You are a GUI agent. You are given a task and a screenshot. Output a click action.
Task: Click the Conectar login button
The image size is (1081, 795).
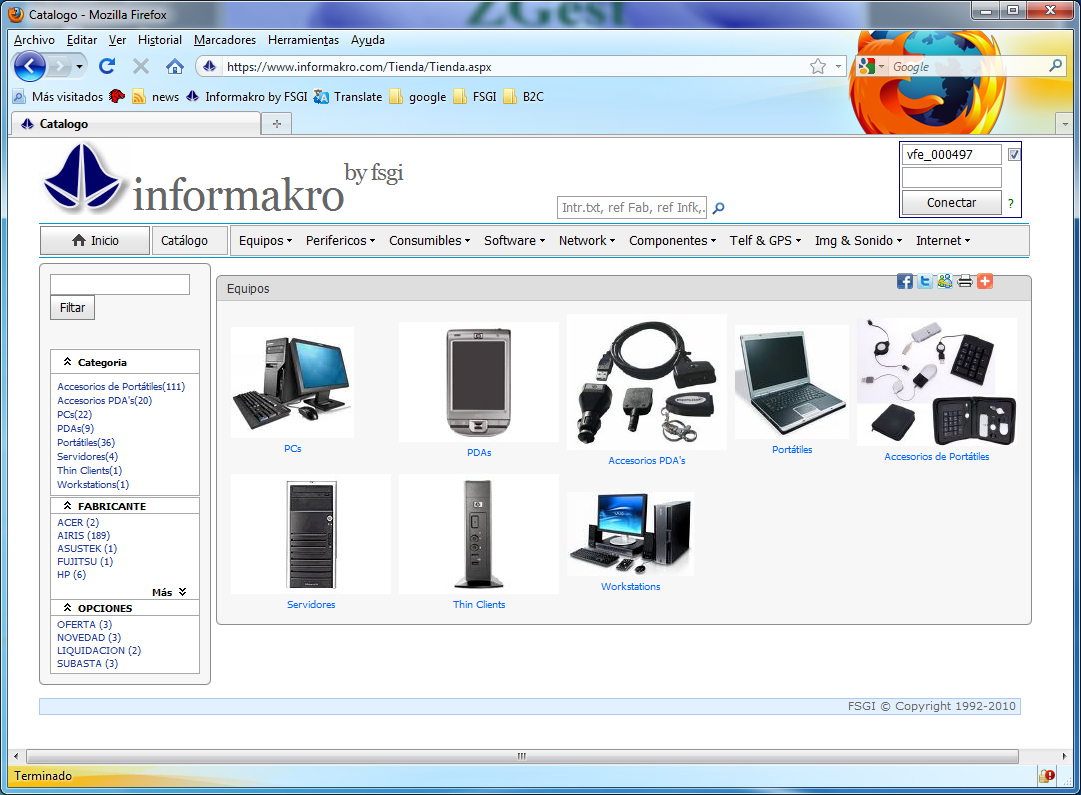click(951, 203)
